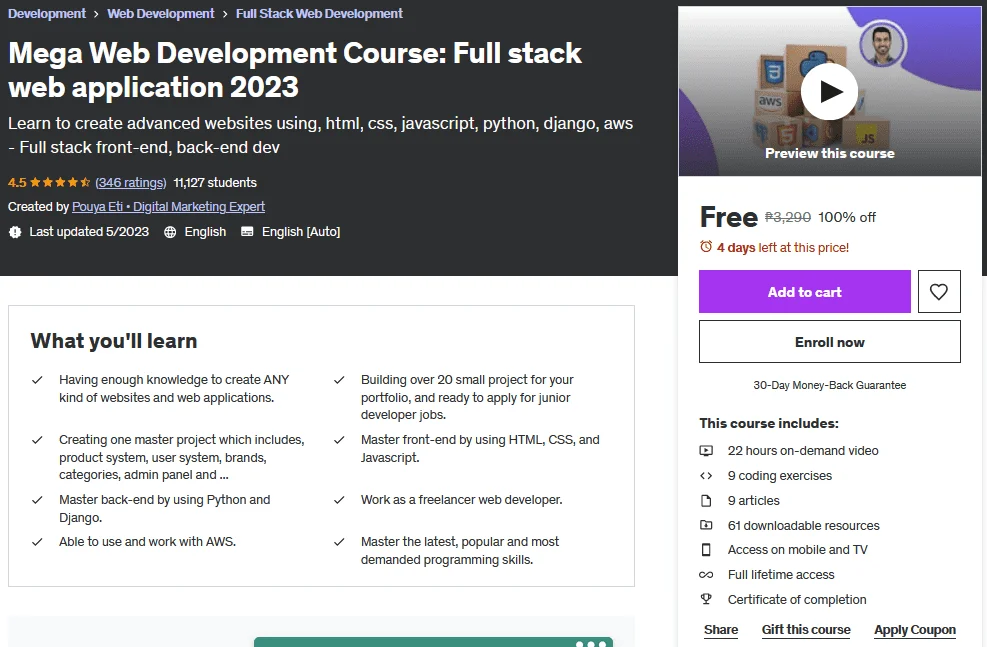
Task: Add course to wishlist heart icon
Action: pyautogui.click(x=939, y=291)
